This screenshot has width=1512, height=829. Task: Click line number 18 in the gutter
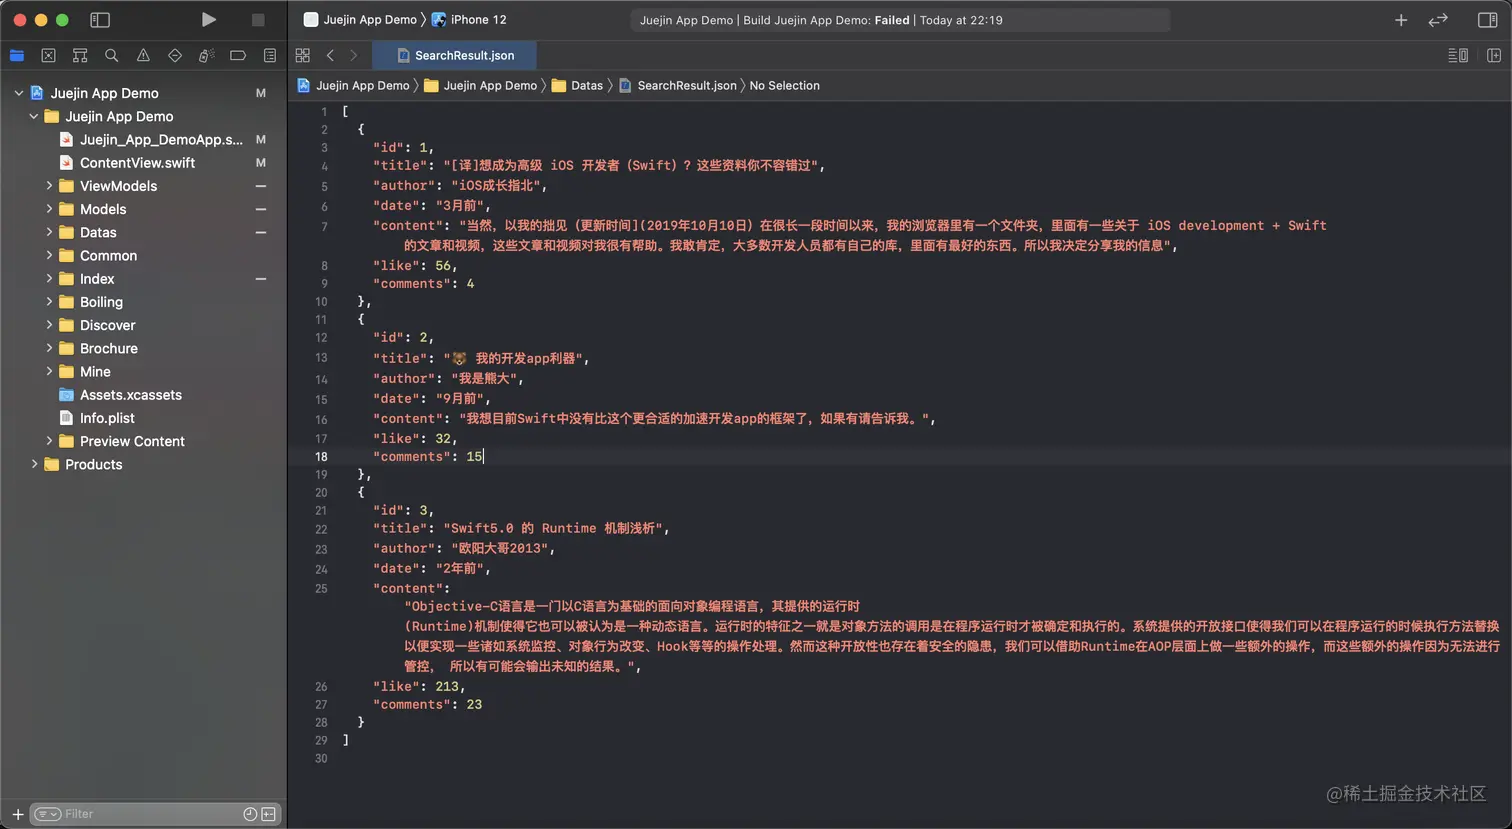click(x=321, y=456)
